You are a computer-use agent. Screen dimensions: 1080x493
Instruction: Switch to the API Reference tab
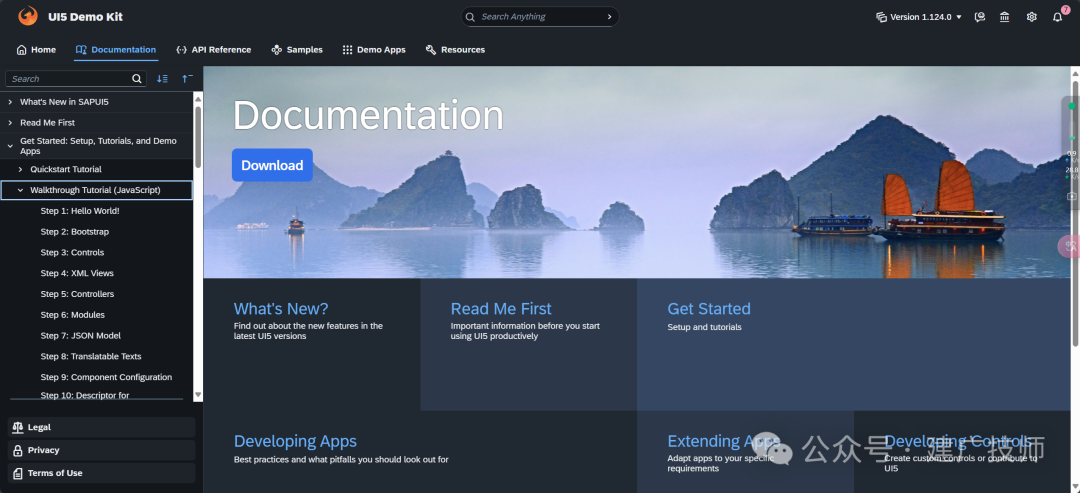click(x=214, y=50)
